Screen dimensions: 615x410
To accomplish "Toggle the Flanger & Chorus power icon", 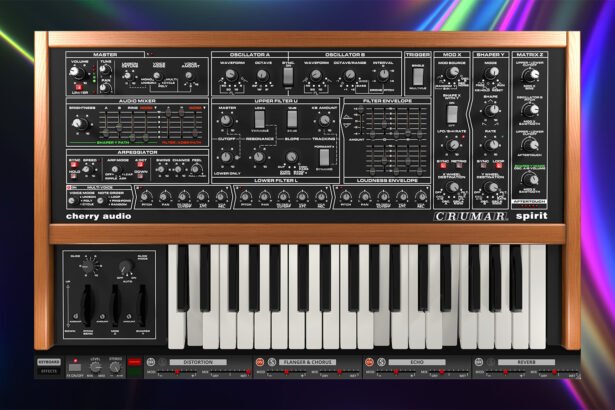I will click(260, 362).
